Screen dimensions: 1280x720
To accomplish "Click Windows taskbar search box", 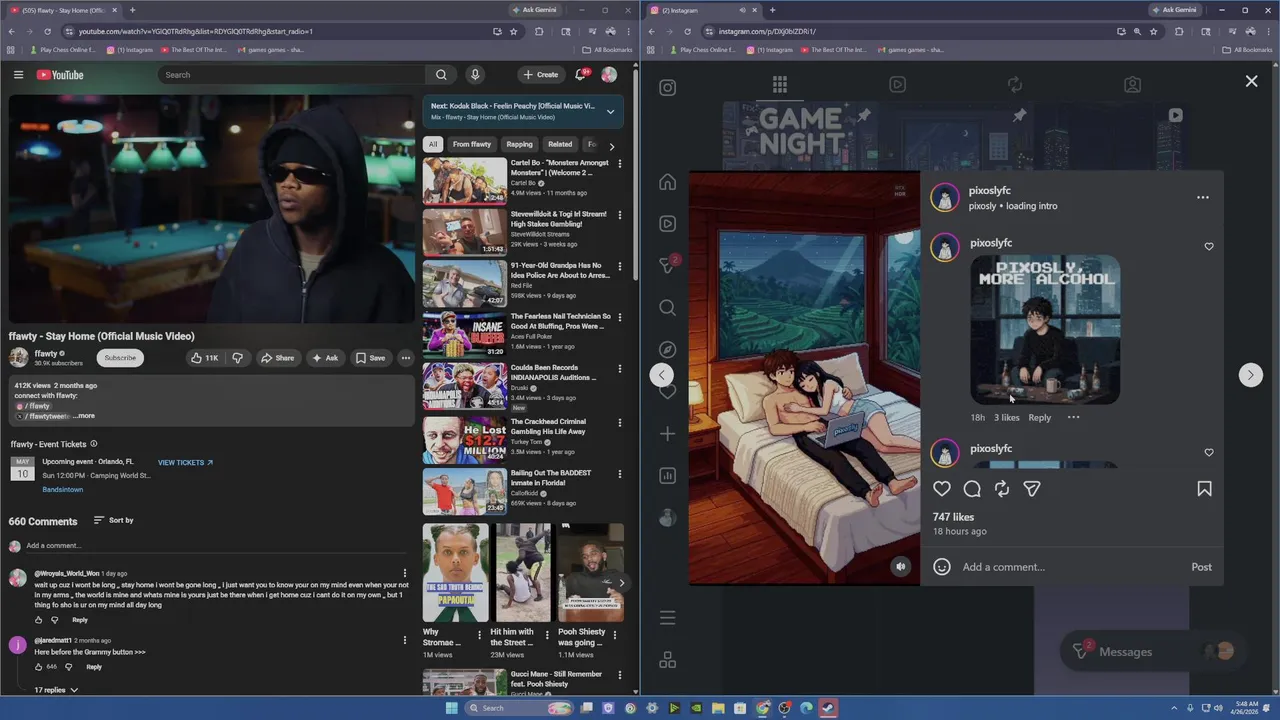I will 517,708.
